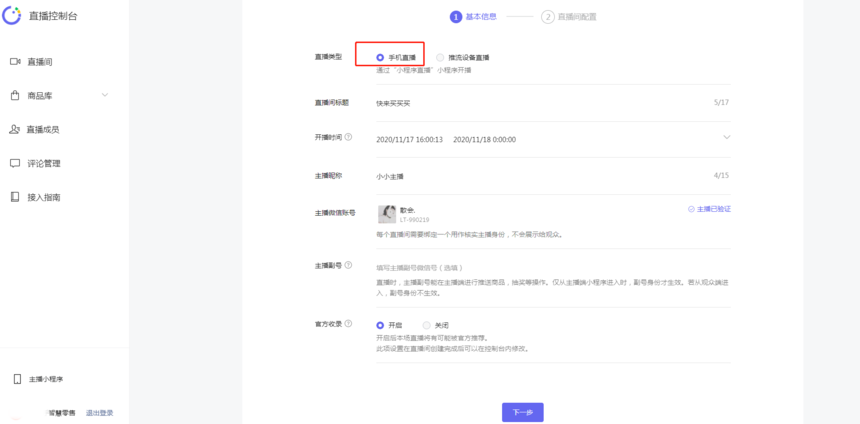Select the 手机直播 radio button
This screenshot has width=860, height=424.
380,58
